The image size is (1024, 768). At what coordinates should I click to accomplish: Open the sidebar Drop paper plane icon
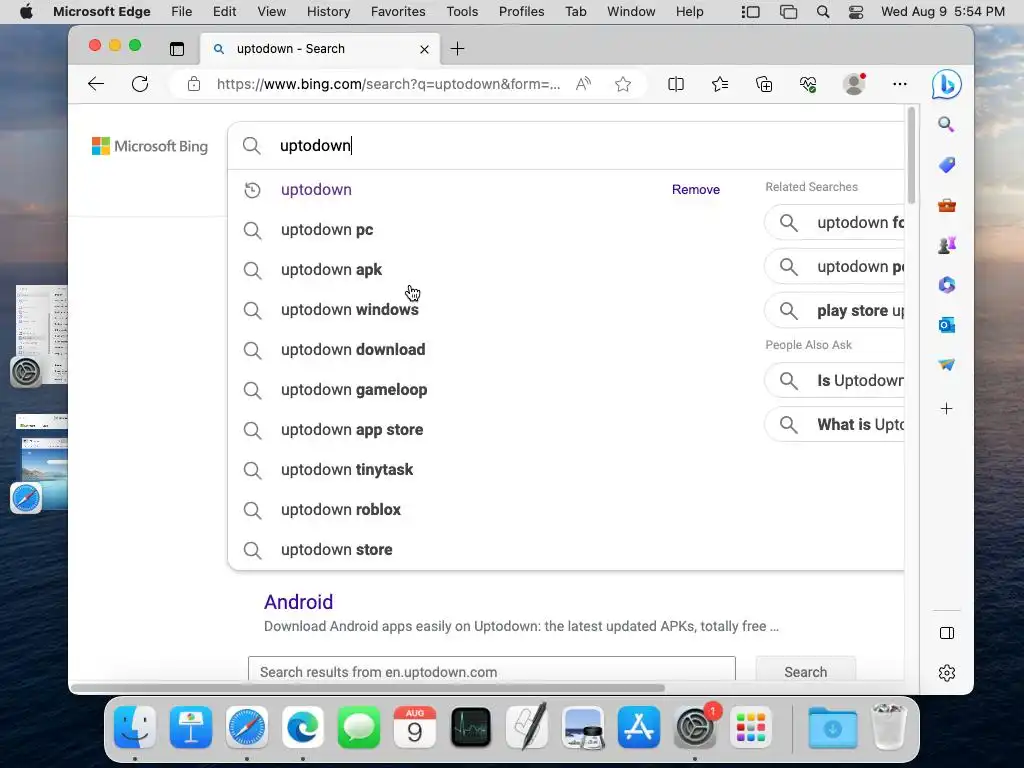[946, 364]
